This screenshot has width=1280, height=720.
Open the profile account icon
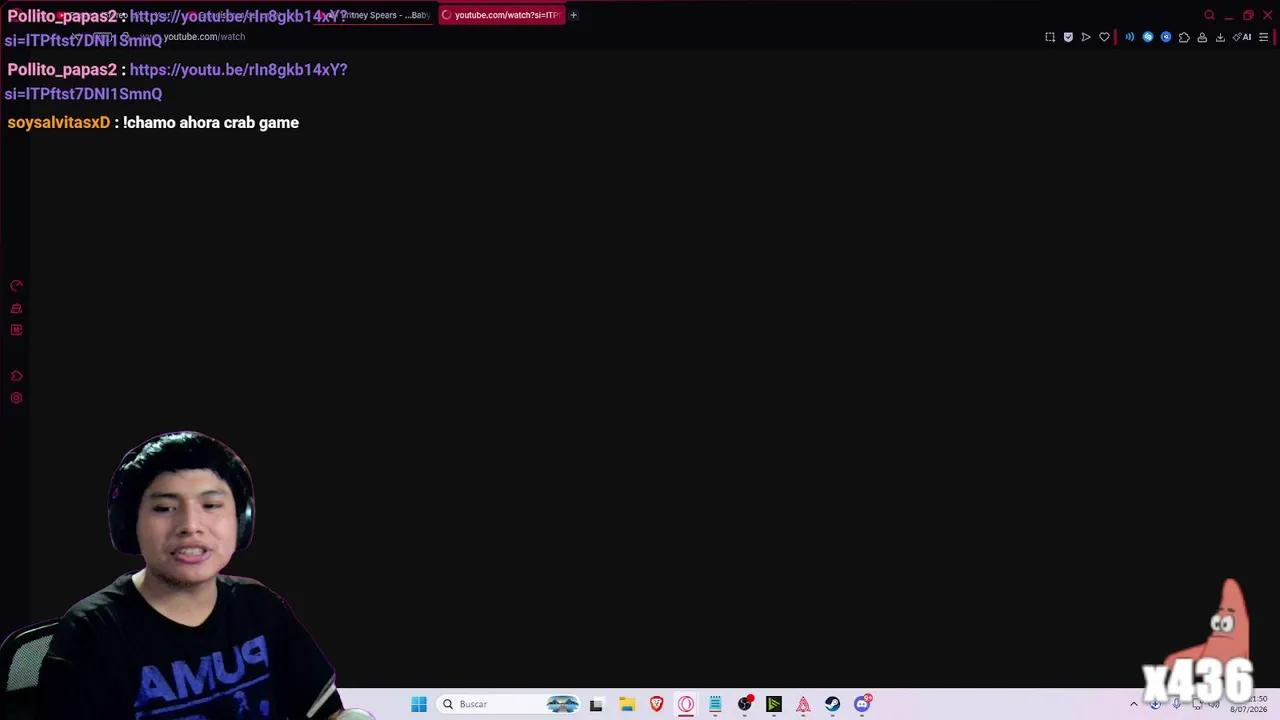coord(1202,37)
